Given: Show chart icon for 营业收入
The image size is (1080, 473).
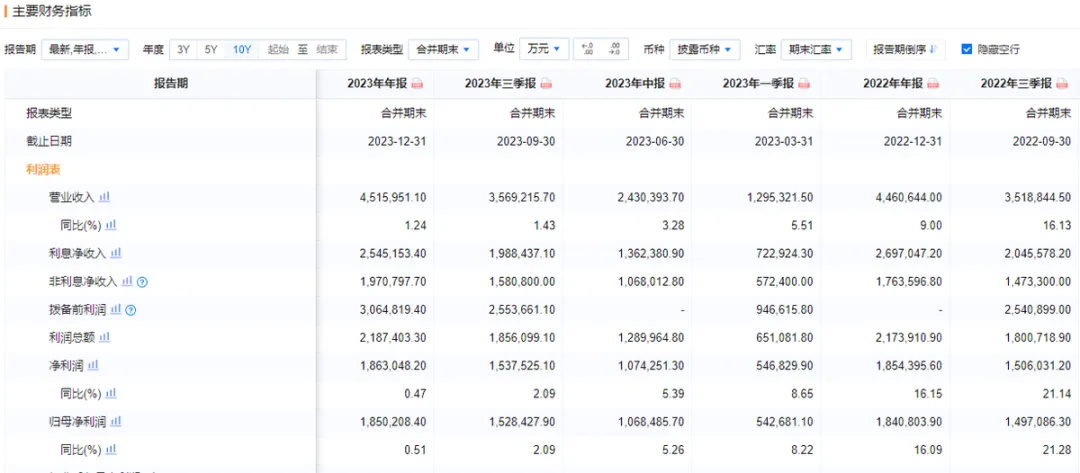Looking at the screenshot, I should (104, 197).
